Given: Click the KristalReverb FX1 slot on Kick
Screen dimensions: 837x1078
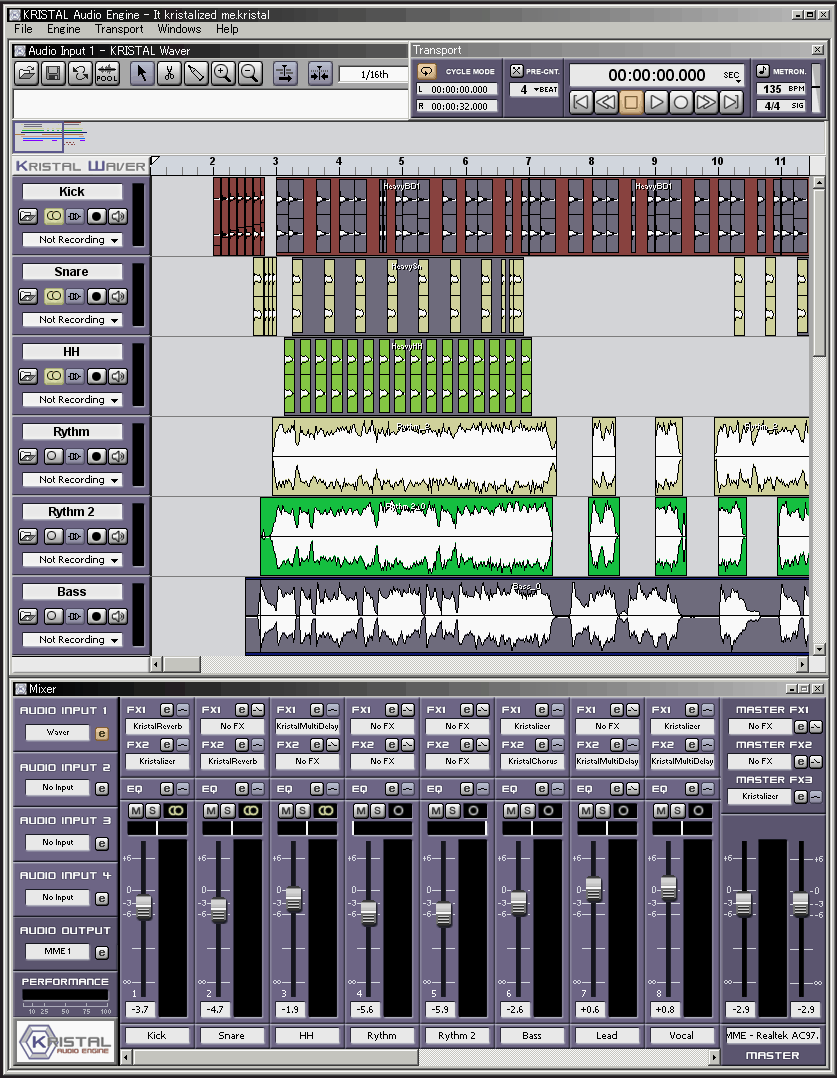Looking at the screenshot, I should point(156,726).
